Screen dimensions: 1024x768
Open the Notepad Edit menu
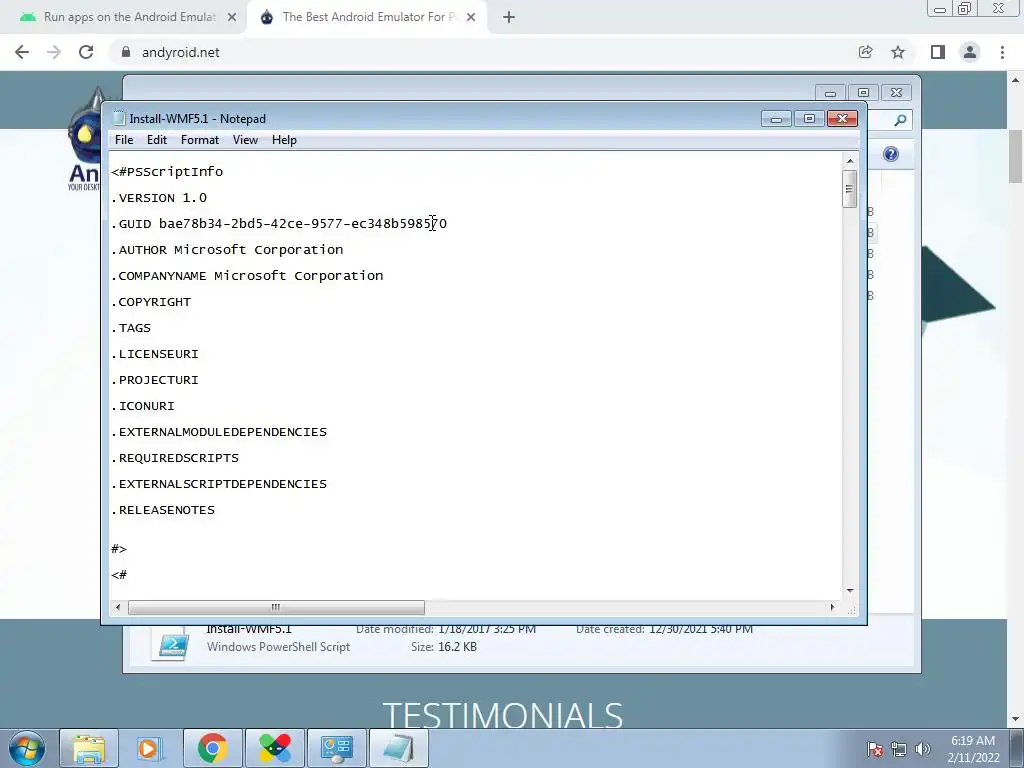click(157, 140)
